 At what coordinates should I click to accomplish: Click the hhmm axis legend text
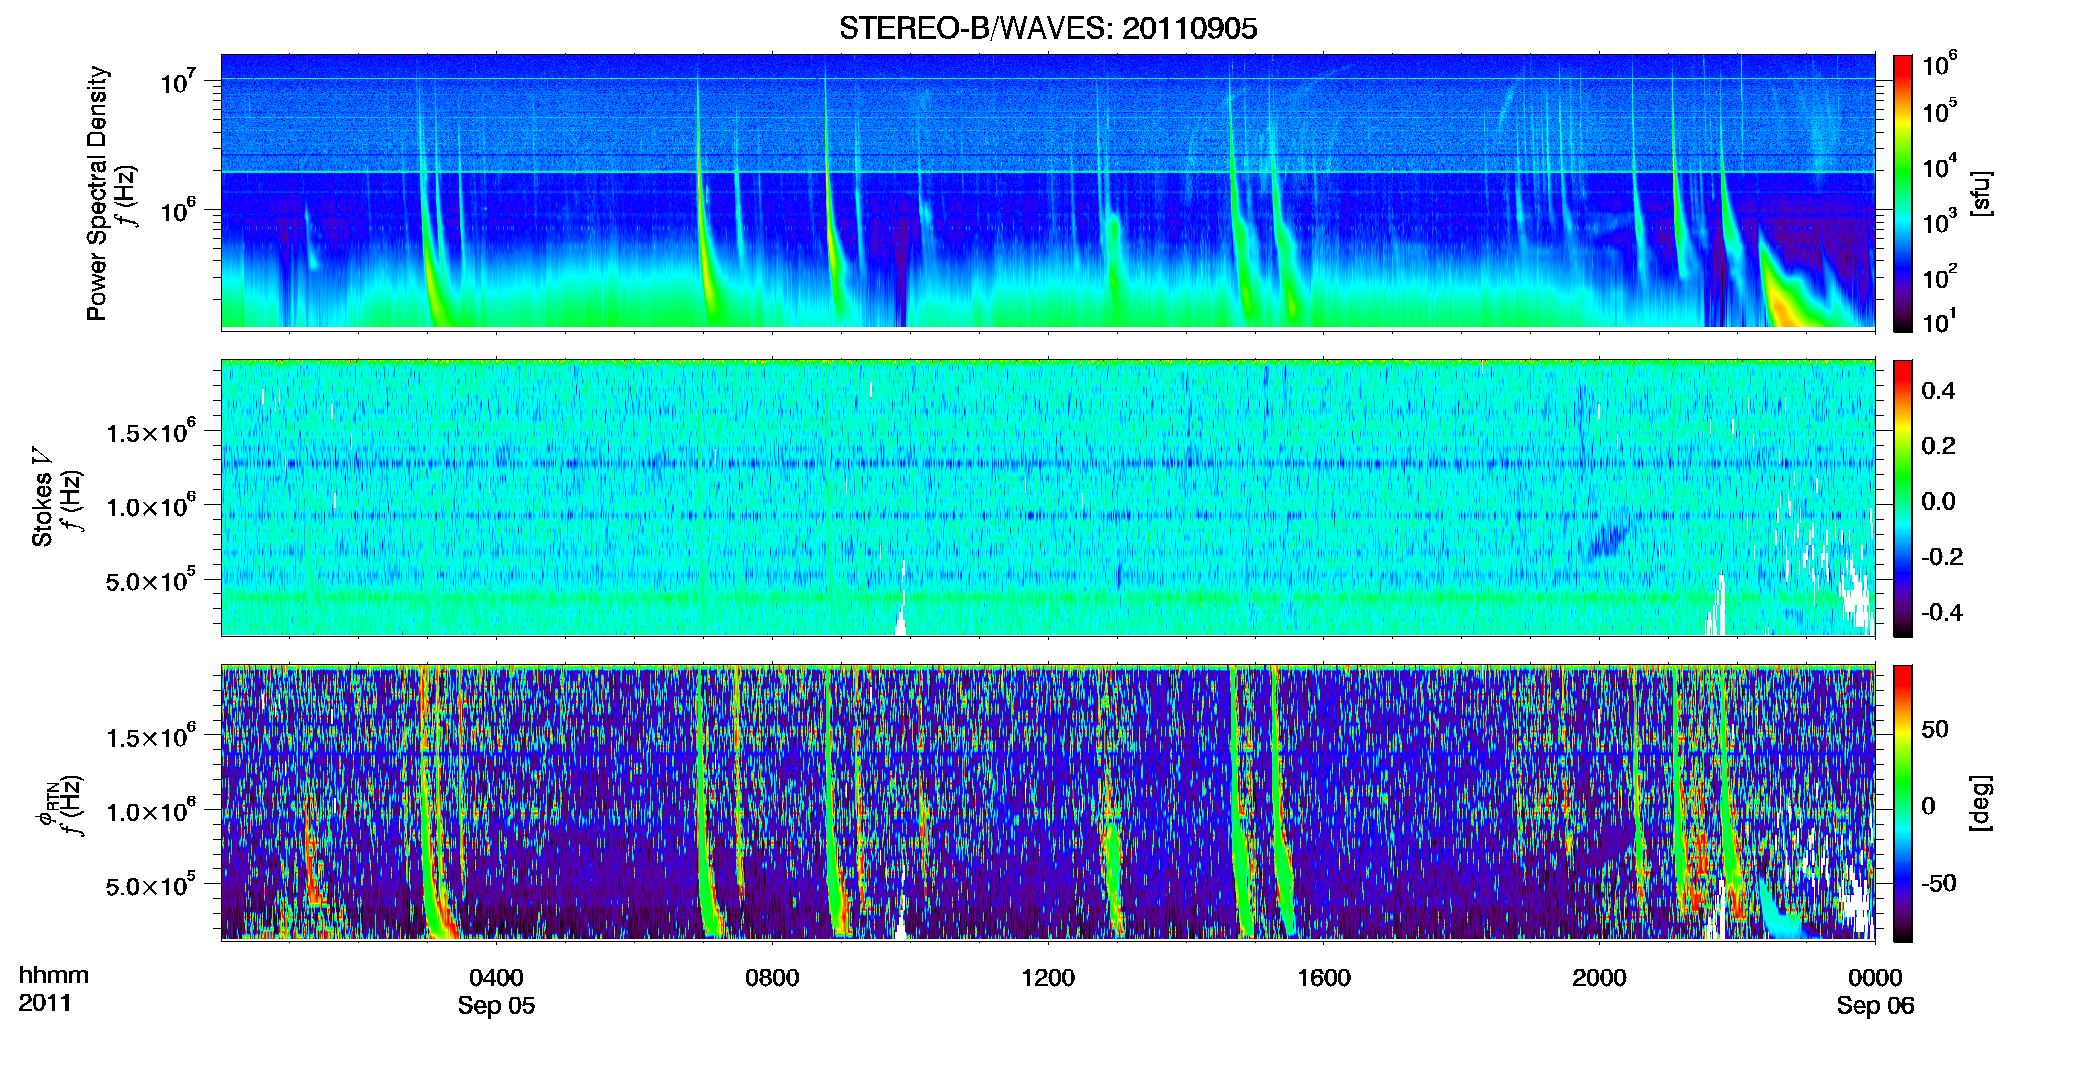pyautogui.click(x=54, y=975)
